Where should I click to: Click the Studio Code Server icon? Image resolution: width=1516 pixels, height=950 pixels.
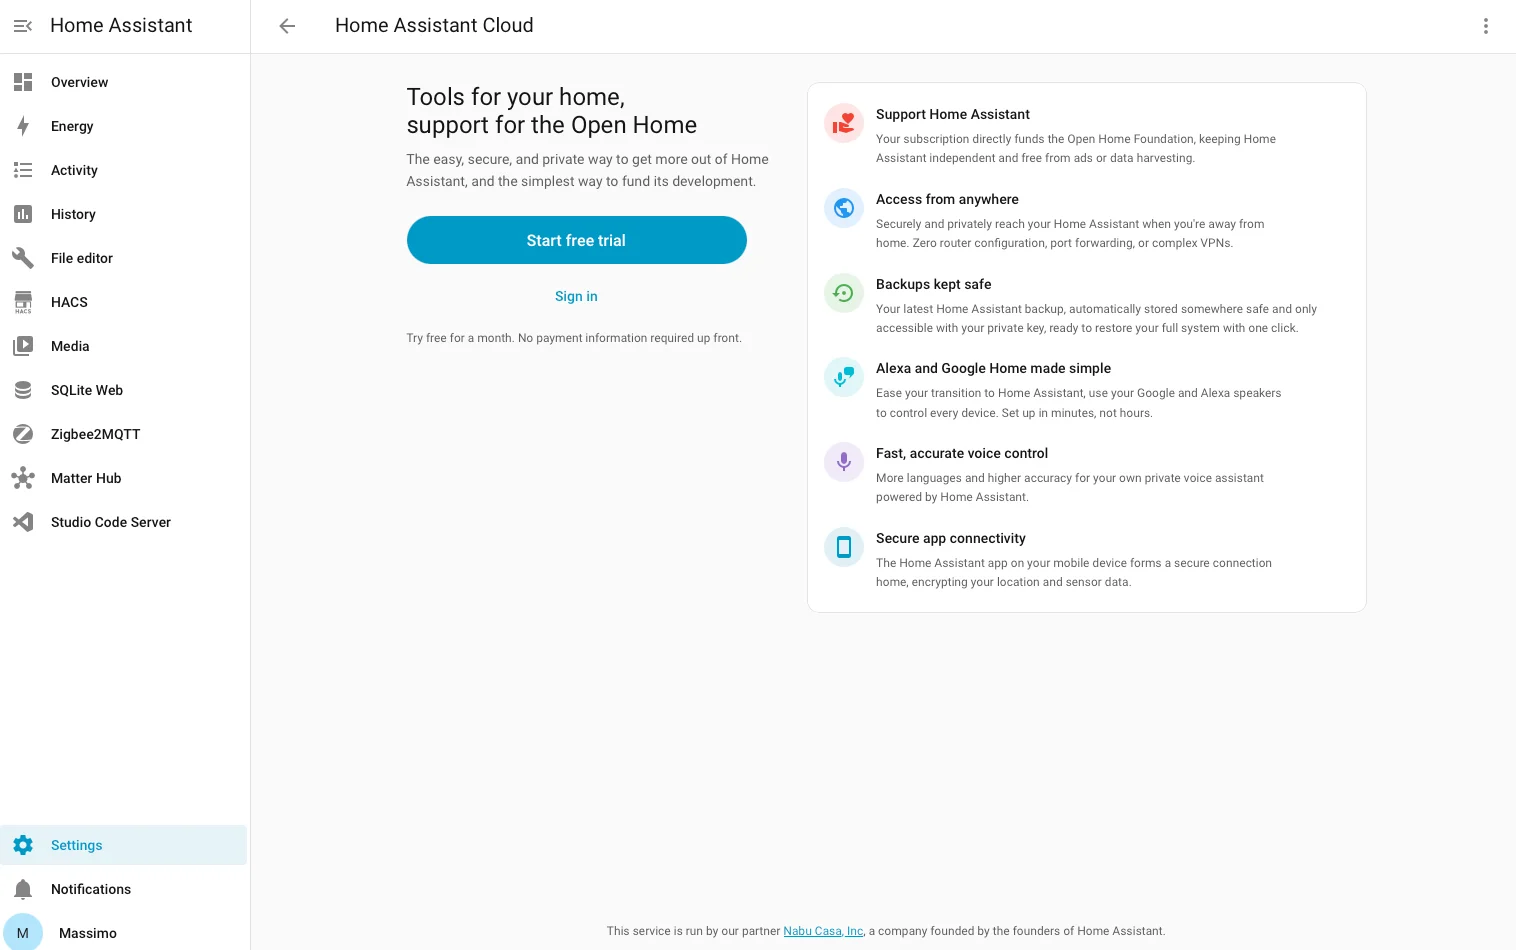(x=23, y=522)
